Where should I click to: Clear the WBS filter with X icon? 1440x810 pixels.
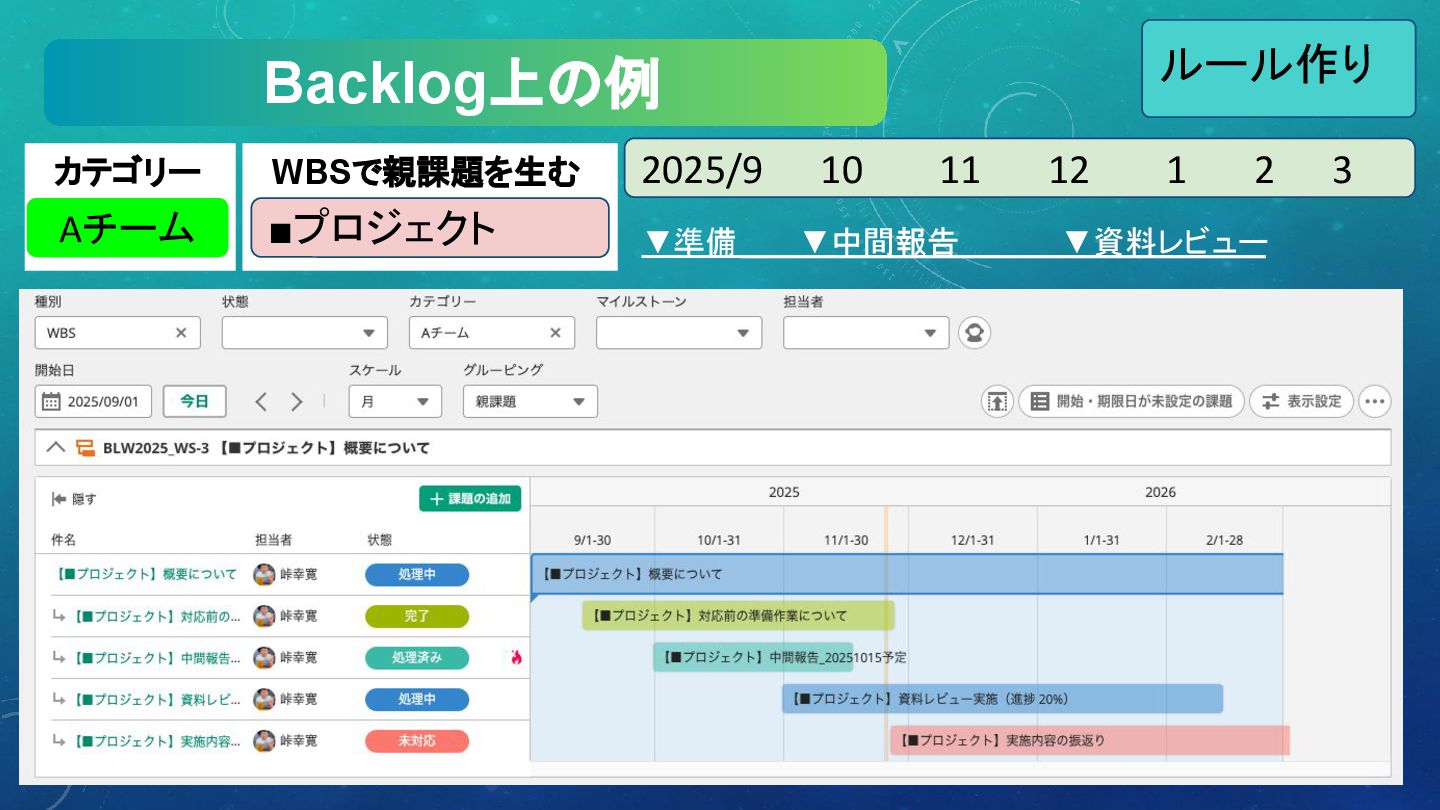click(x=181, y=333)
